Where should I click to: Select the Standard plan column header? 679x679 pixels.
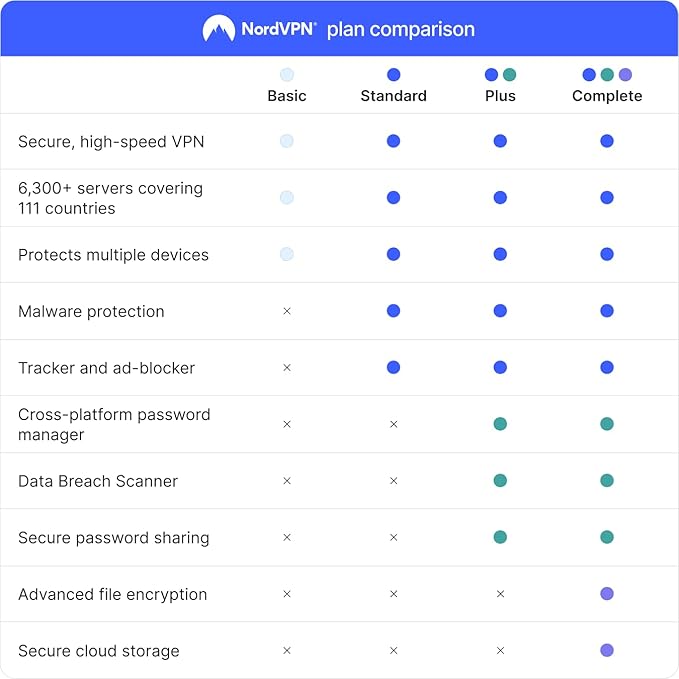pos(393,96)
